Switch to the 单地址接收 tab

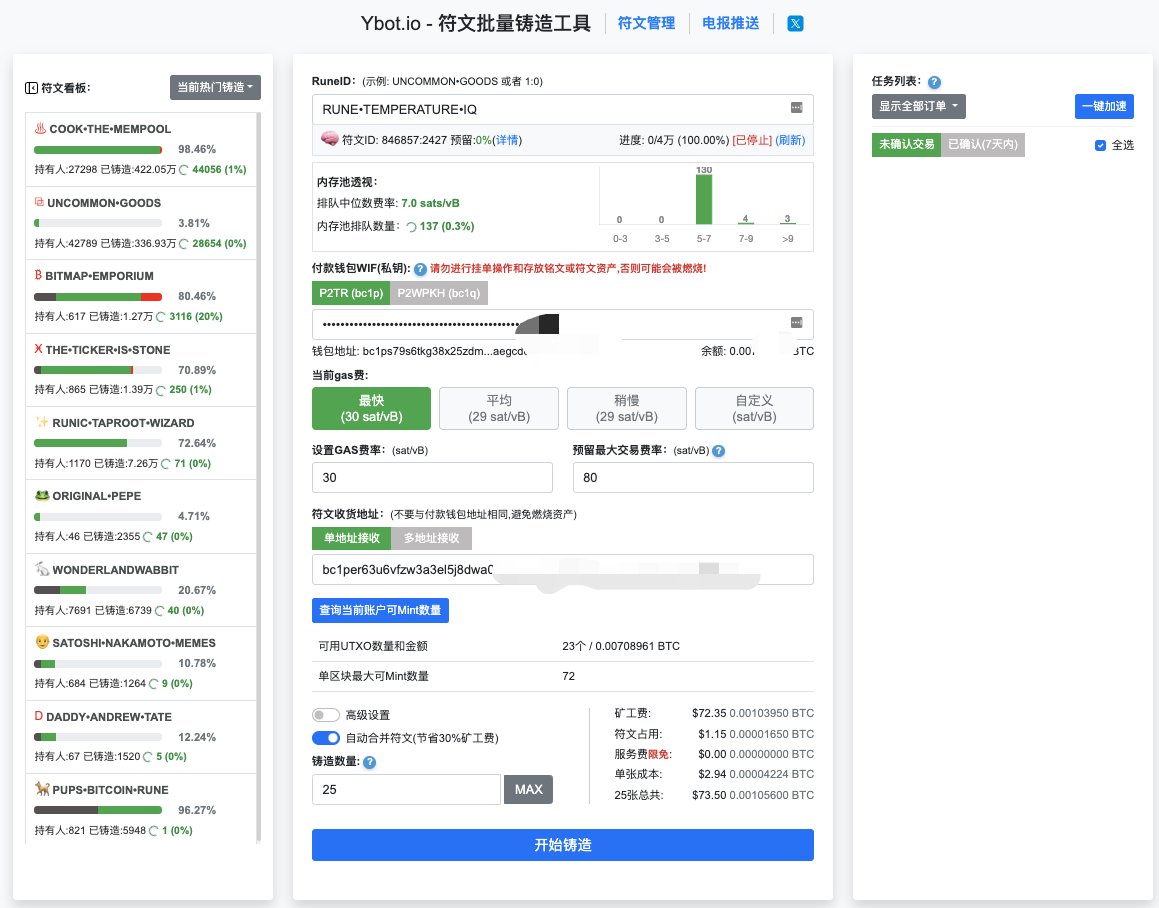pos(352,538)
